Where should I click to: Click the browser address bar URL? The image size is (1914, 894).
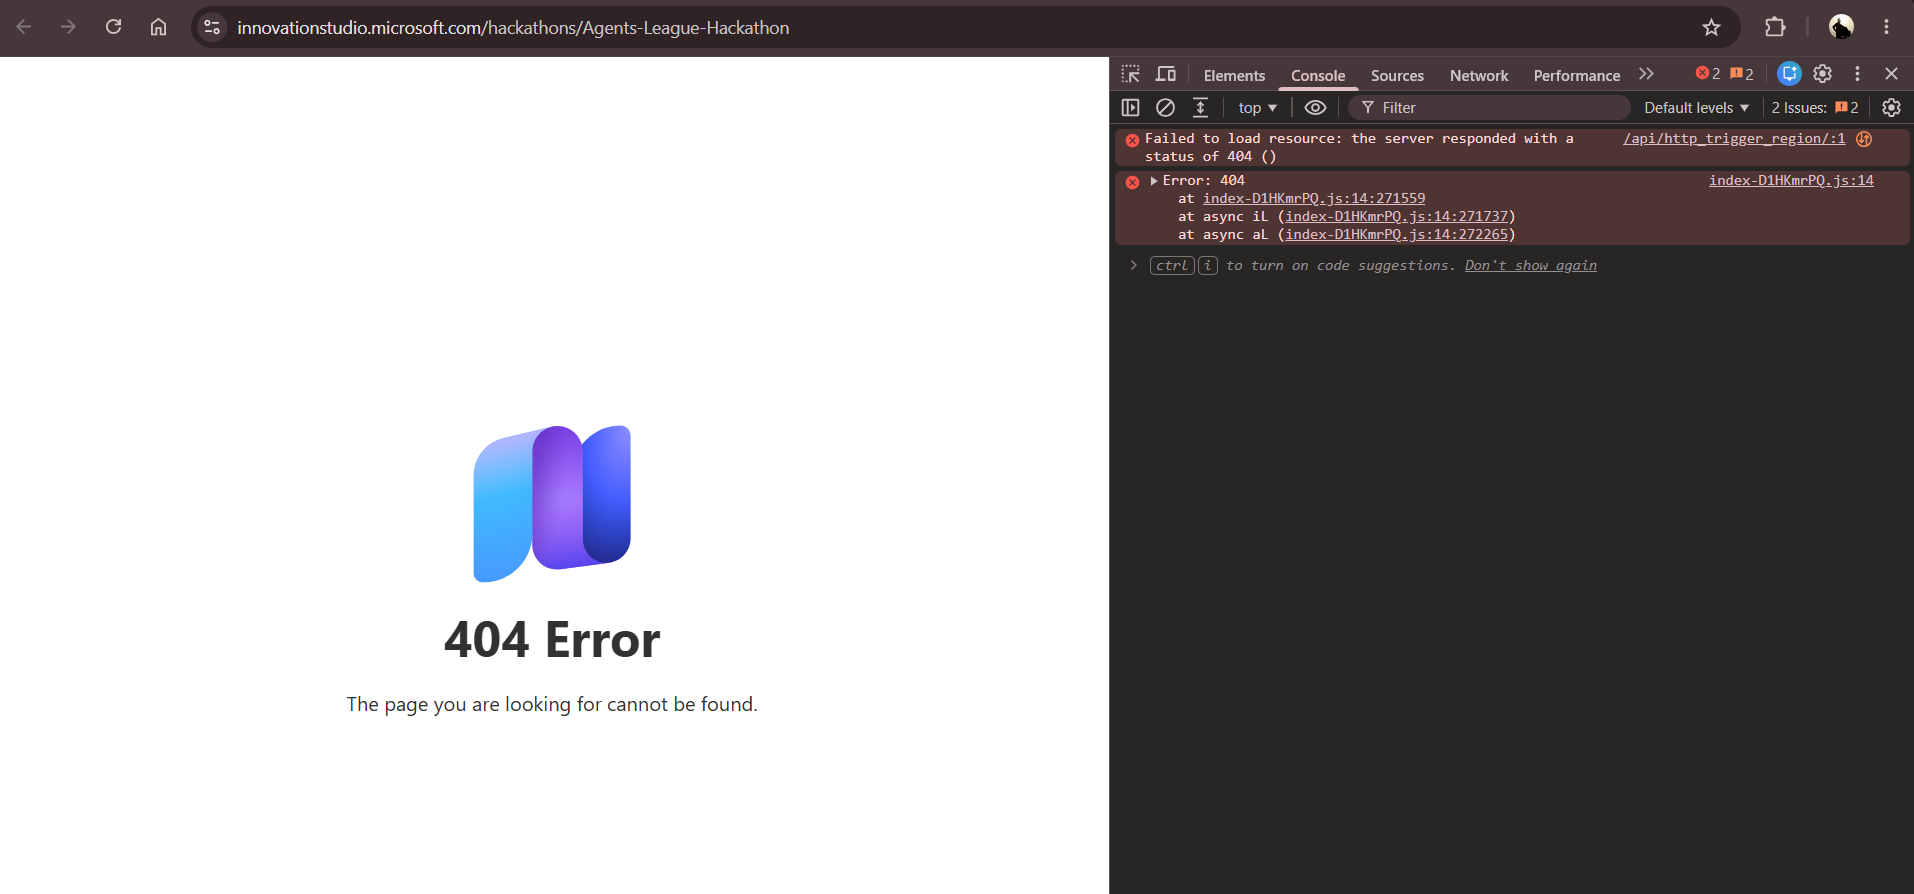pos(513,28)
